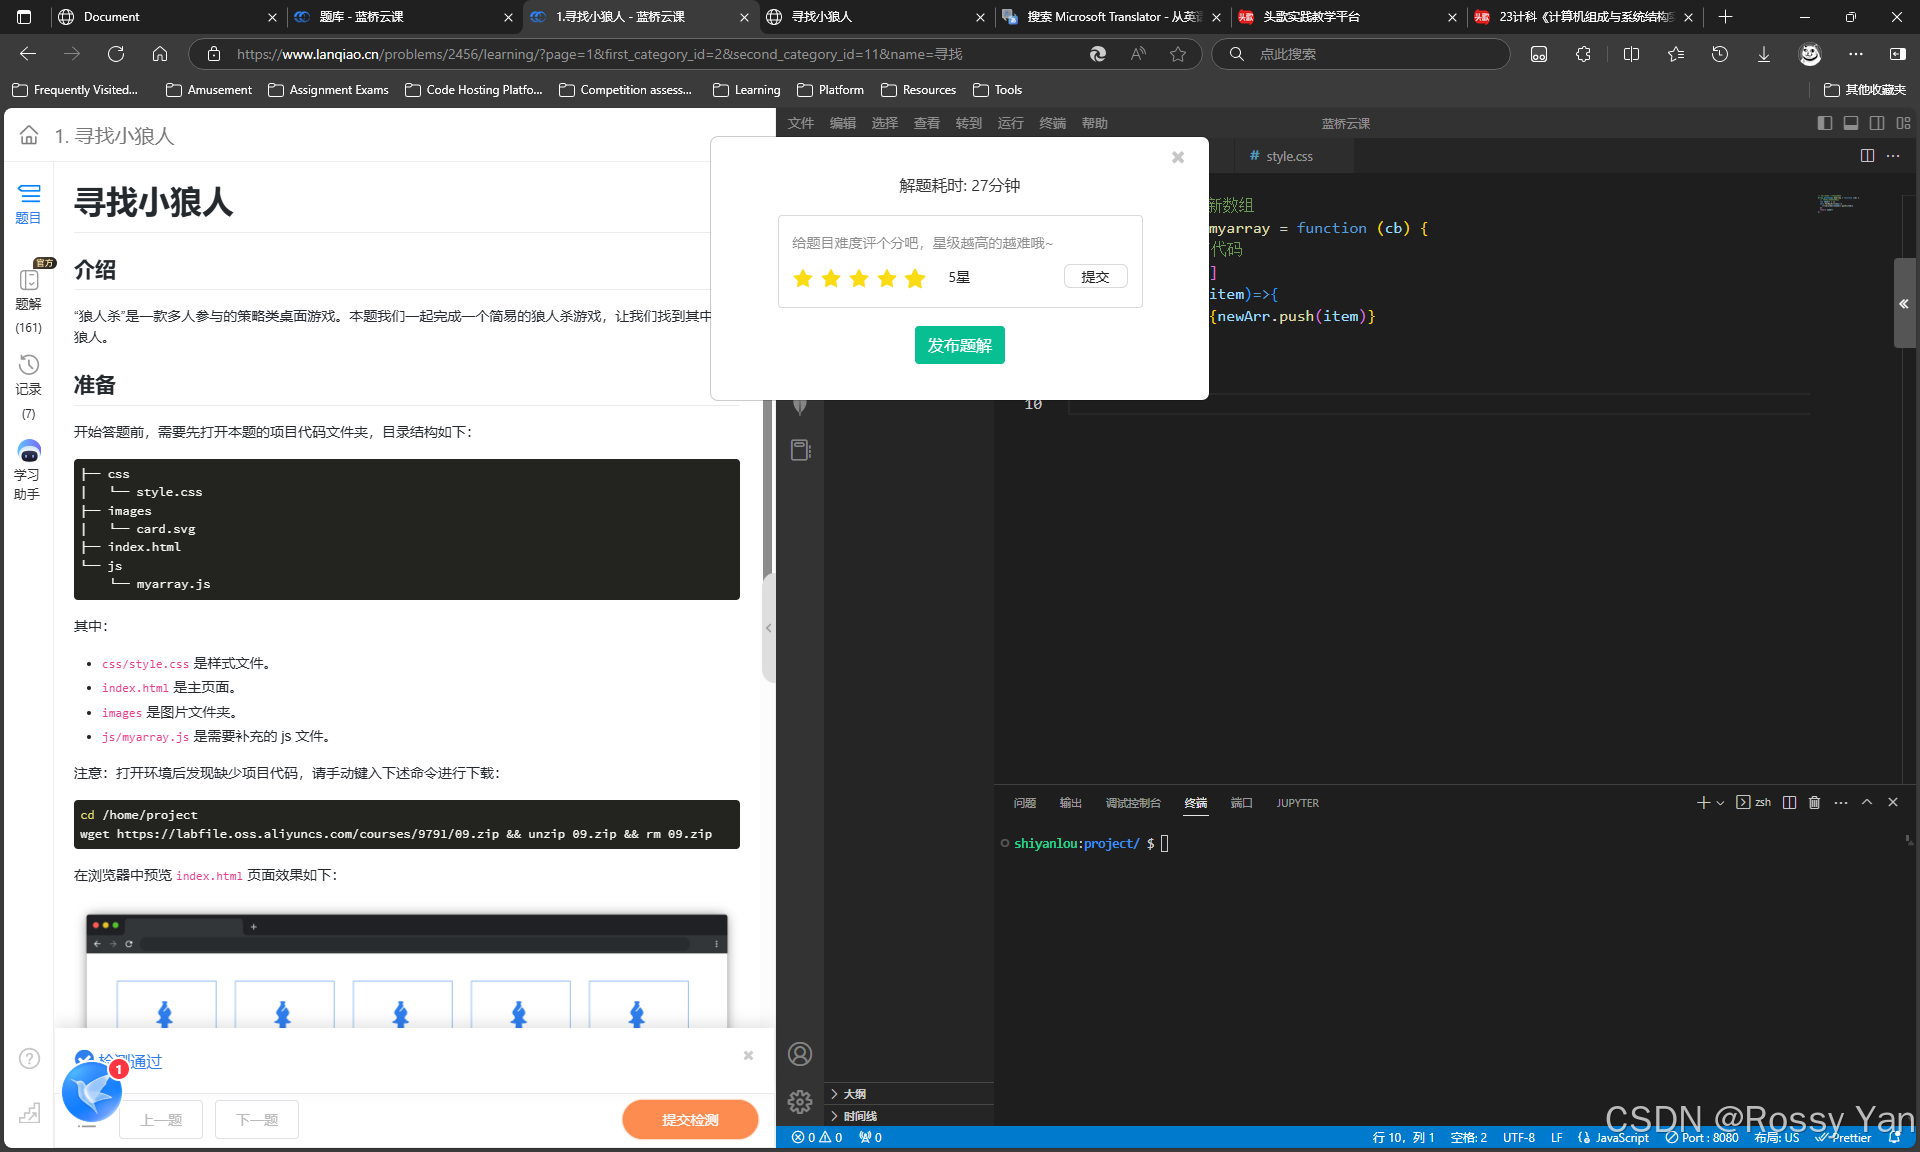
Task: Click the trash icon to kill terminal
Action: (x=1814, y=803)
